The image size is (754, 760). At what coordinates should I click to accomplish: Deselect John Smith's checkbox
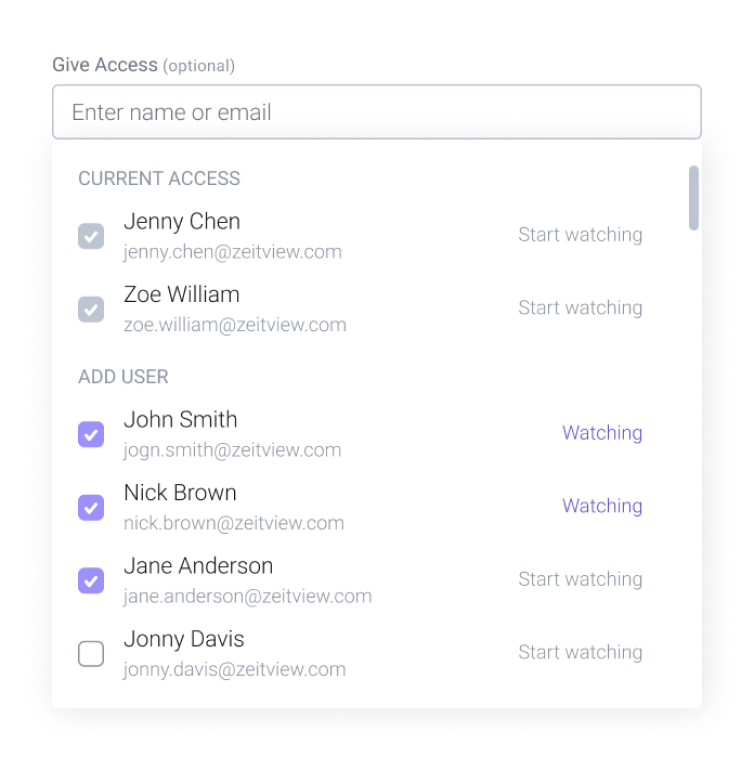[91, 434]
